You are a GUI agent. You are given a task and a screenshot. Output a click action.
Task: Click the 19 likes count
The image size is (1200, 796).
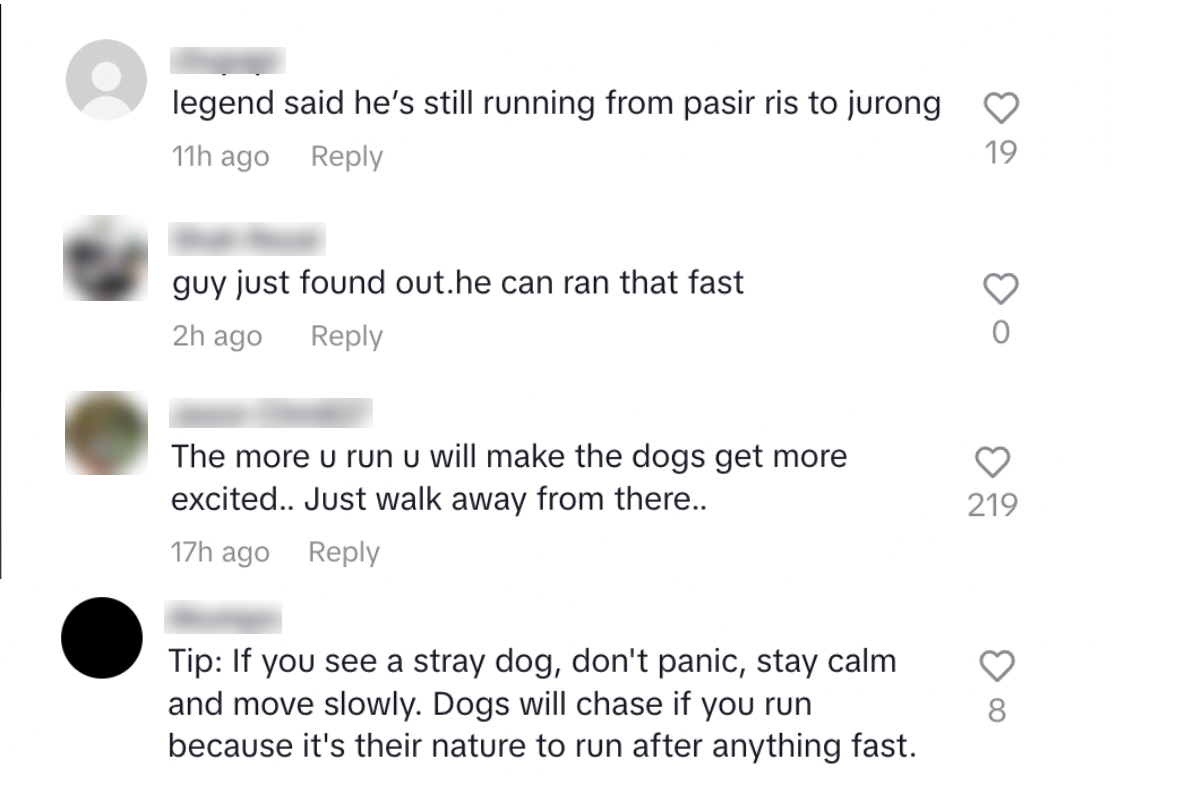pyautogui.click(x=1000, y=152)
